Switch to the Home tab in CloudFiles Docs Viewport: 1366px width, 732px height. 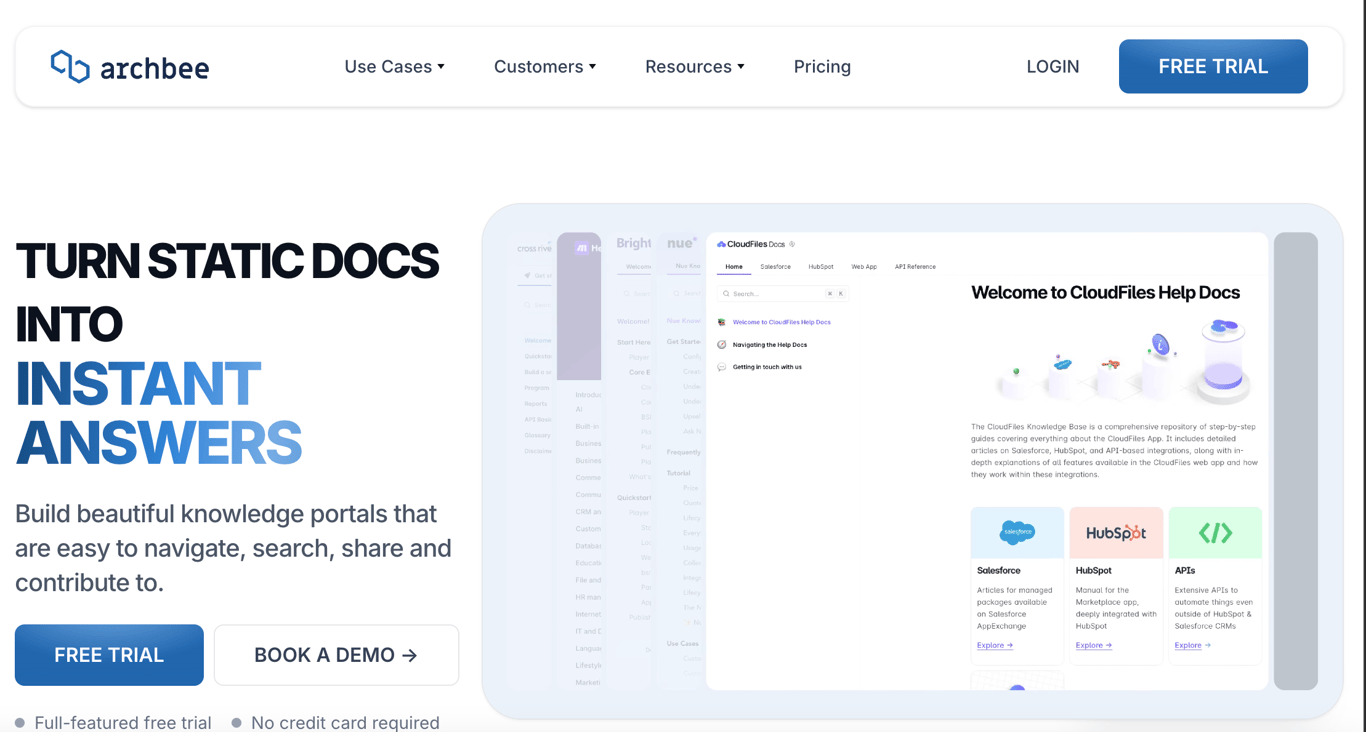pos(734,267)
